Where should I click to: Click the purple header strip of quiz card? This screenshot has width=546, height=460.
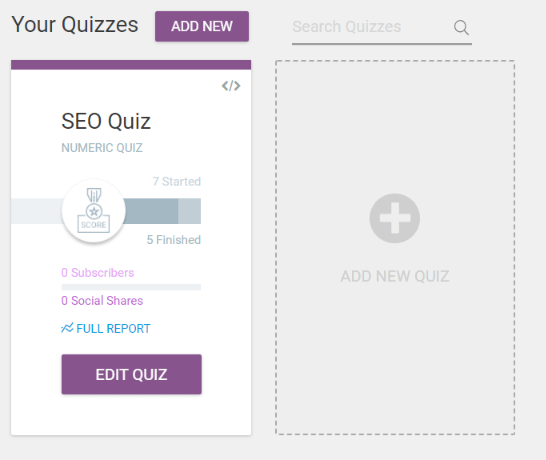pyautogui.click(x=131, y=65)
